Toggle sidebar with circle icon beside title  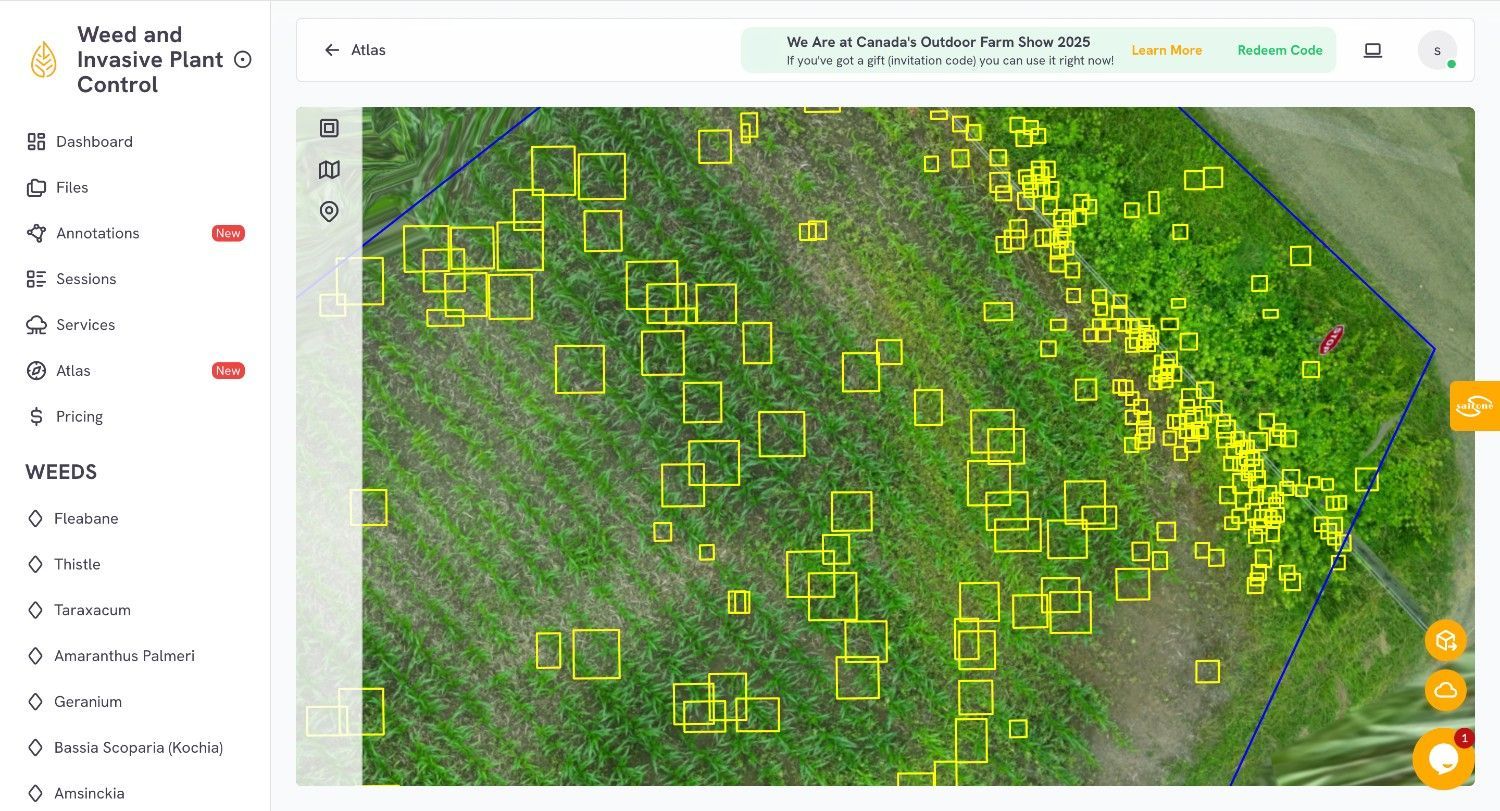[x=242, y=60]
